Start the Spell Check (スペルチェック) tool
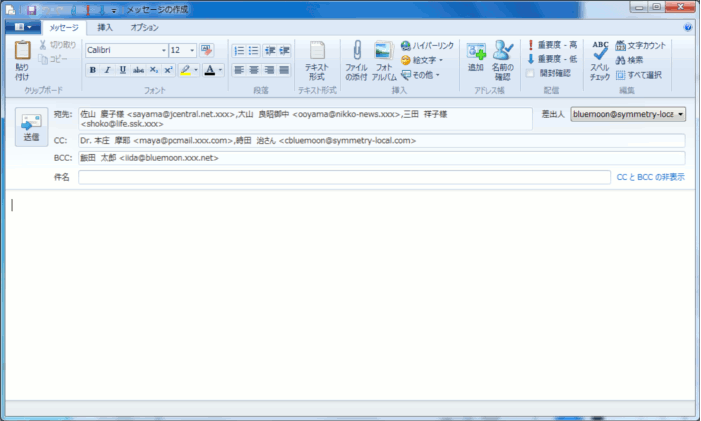 tap(599, 60)
